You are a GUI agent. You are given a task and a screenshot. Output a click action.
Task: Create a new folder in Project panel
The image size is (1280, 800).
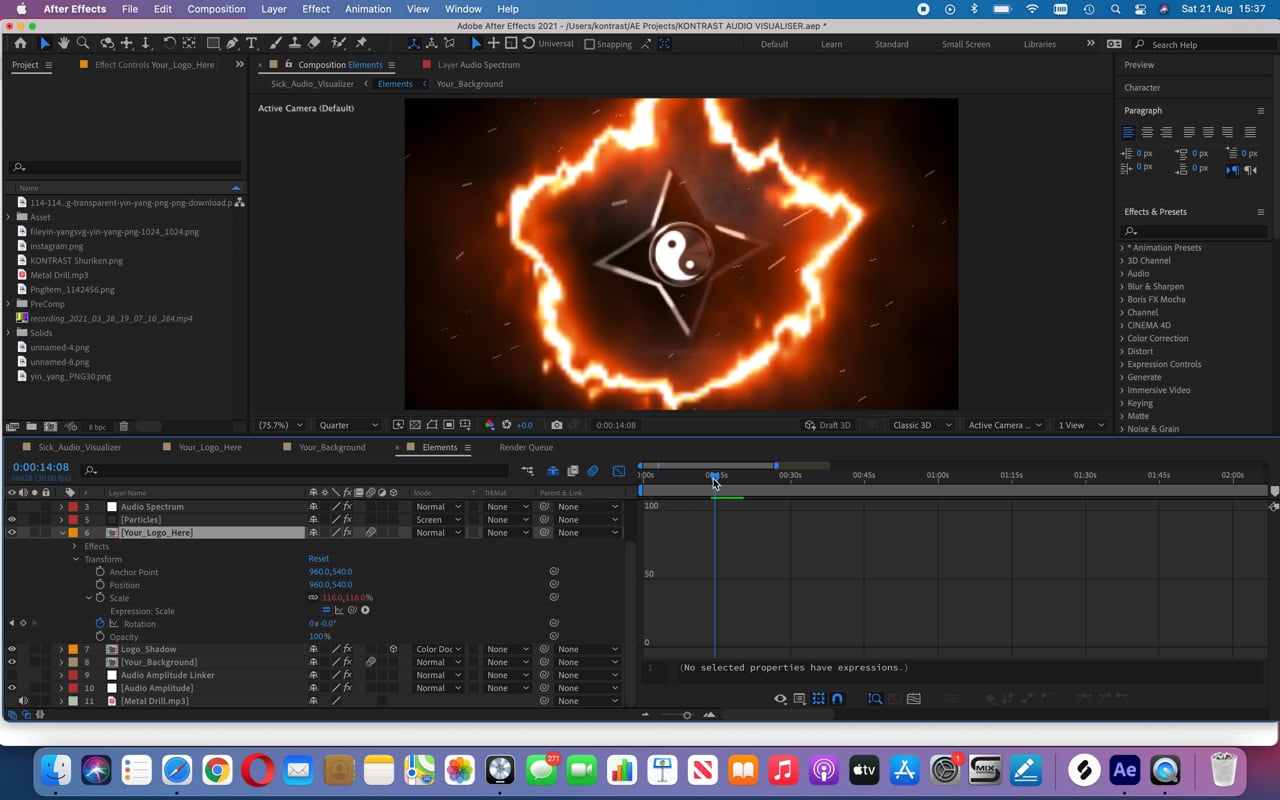(31, 427)
